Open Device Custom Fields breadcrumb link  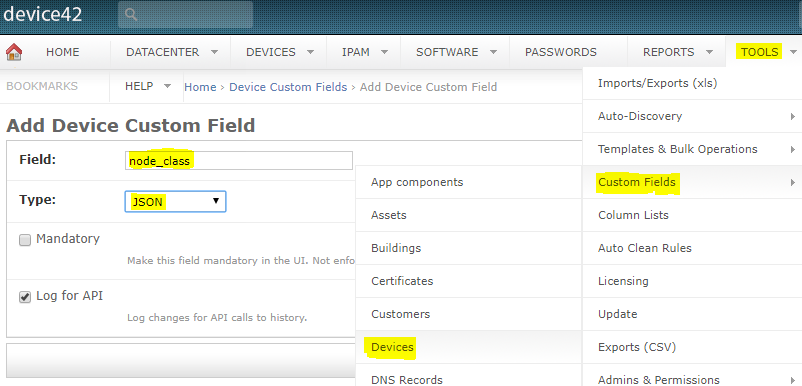coord(288,87)
